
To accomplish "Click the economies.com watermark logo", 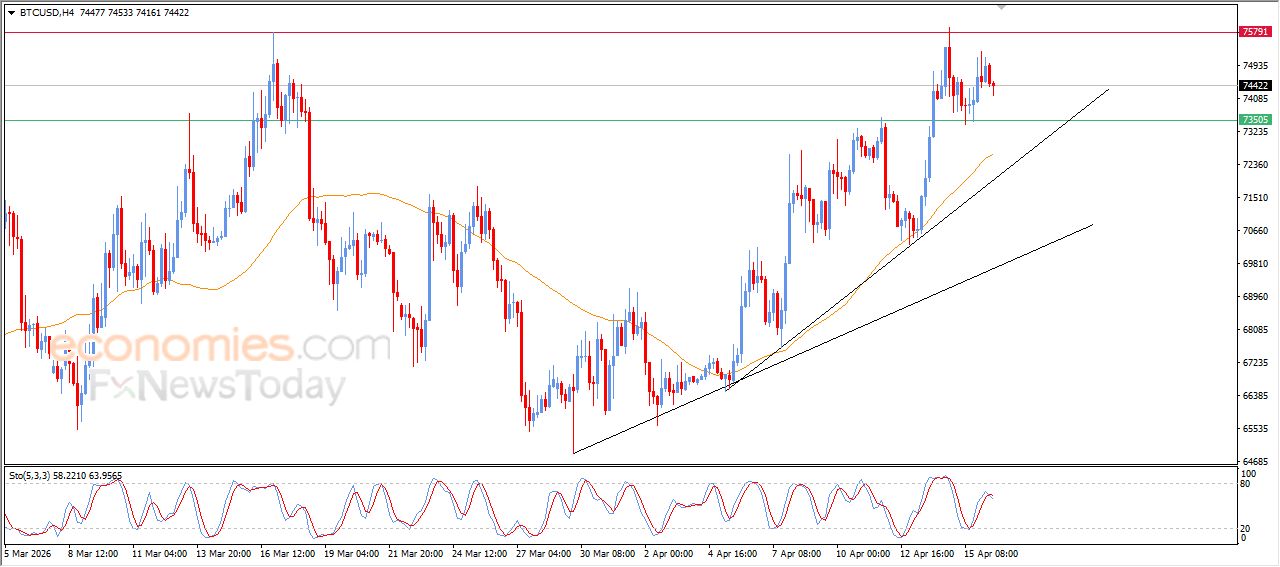I will tap(220, 346).
